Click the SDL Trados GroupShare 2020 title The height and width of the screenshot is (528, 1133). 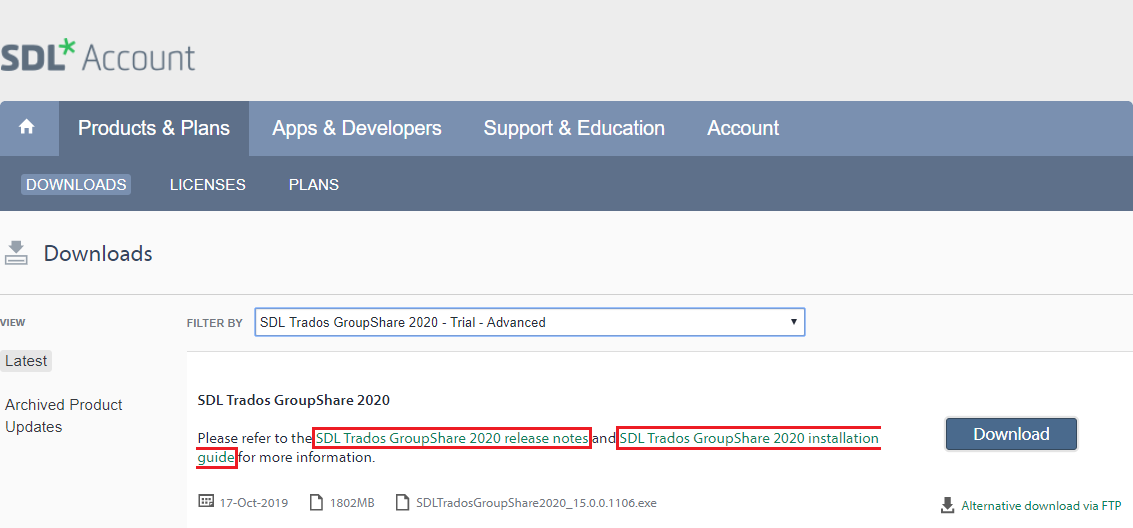[x=293, y=400]
